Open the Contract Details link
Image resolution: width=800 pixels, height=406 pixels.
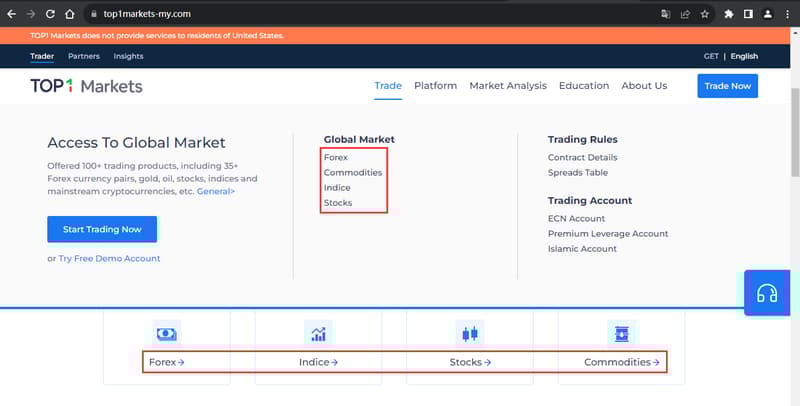(x=583, y=157)
